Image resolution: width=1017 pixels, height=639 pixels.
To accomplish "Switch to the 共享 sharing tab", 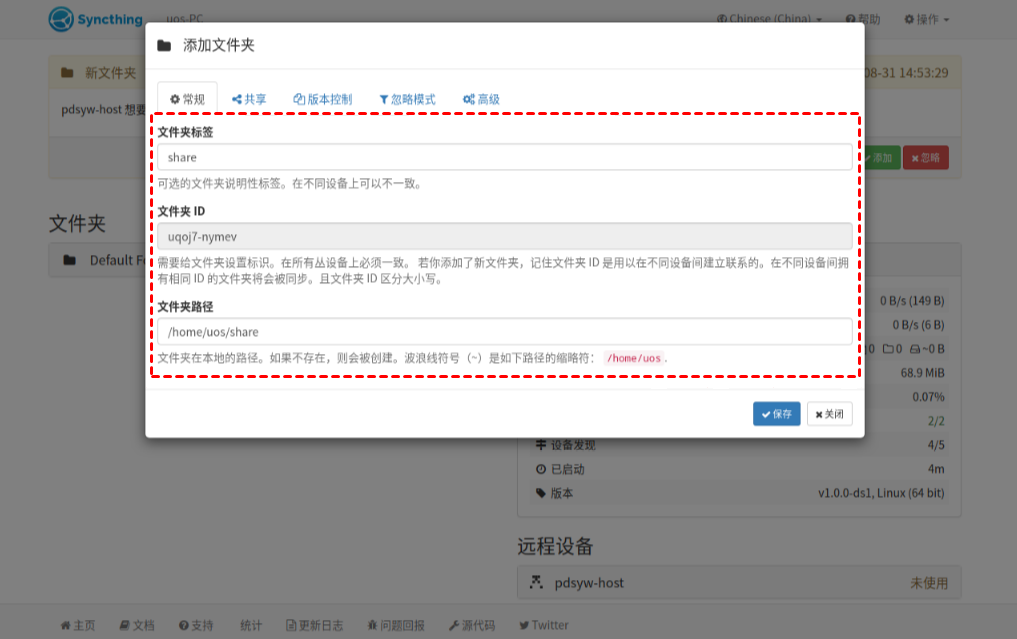I will click(249, 99).
